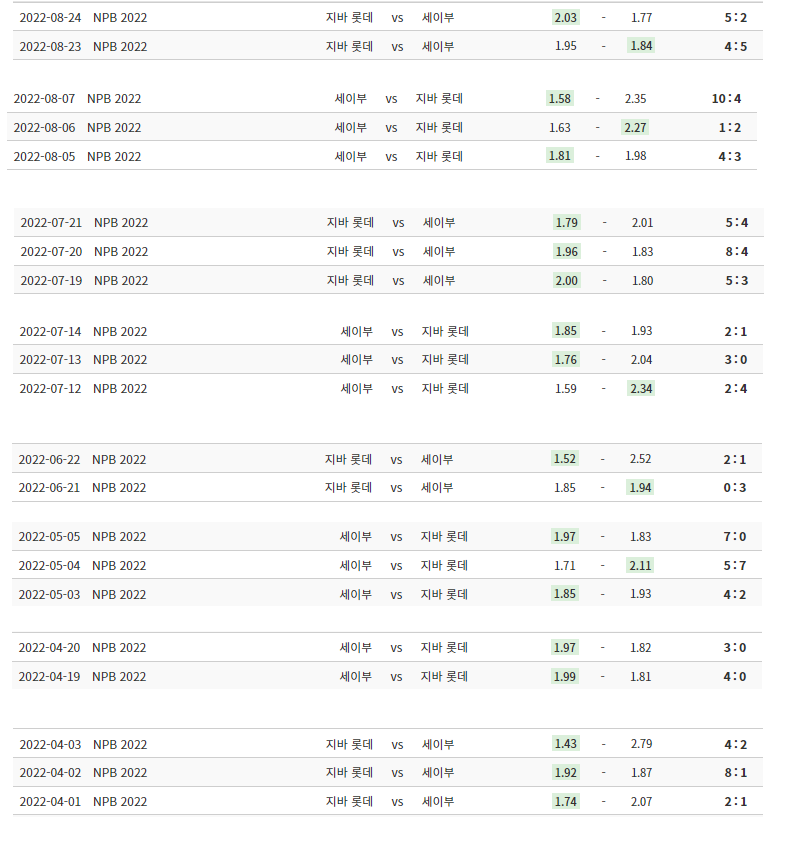Click the 2.03 odds in the 2022-08-24 row
This screenshot has width=801, height=841.
pyautogui.click(x=565, y=17)
